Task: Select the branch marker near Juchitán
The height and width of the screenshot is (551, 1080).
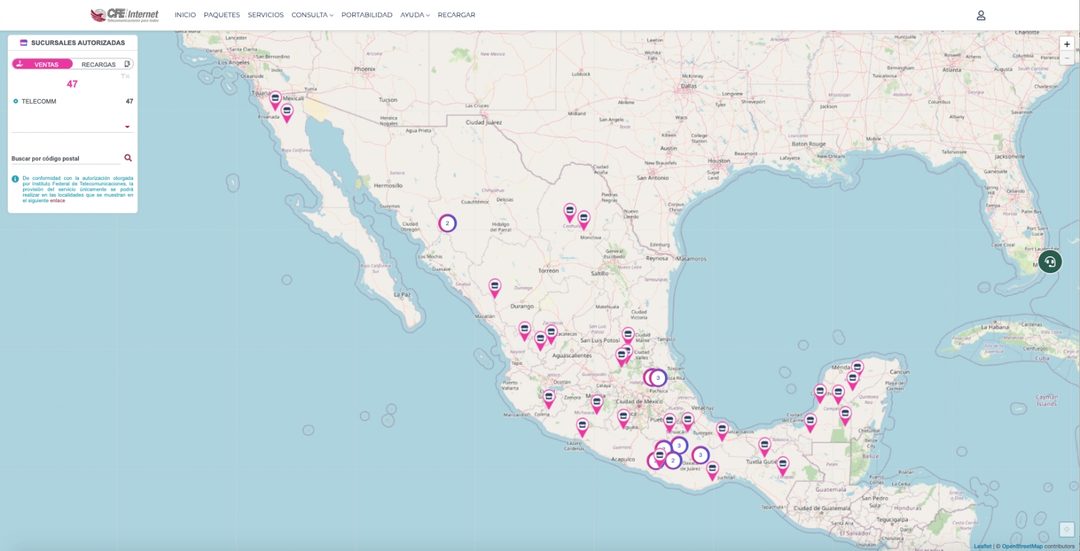Action: coord(712,470)
